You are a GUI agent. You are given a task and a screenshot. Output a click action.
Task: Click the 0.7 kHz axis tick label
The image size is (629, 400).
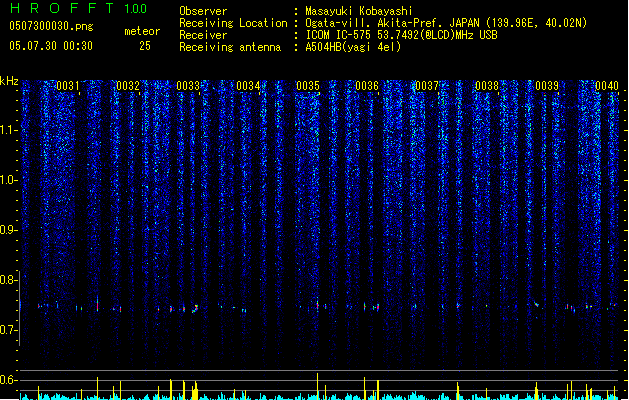9,330
